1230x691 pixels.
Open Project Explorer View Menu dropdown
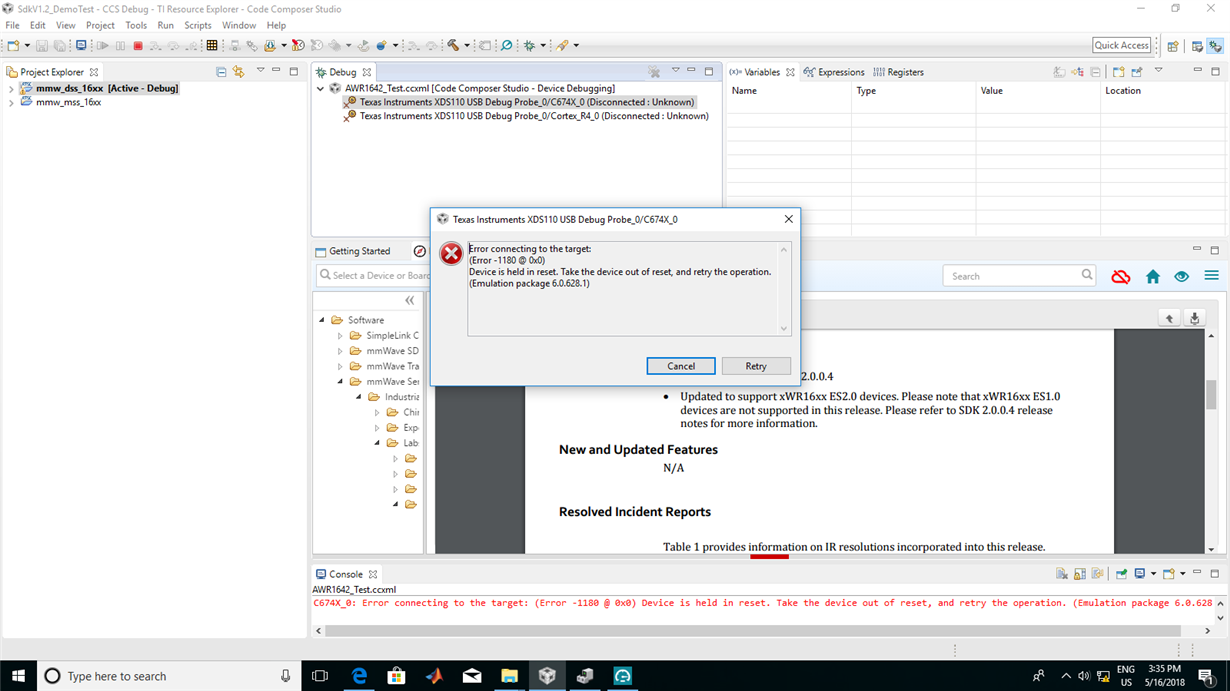(x=260, y=71)
